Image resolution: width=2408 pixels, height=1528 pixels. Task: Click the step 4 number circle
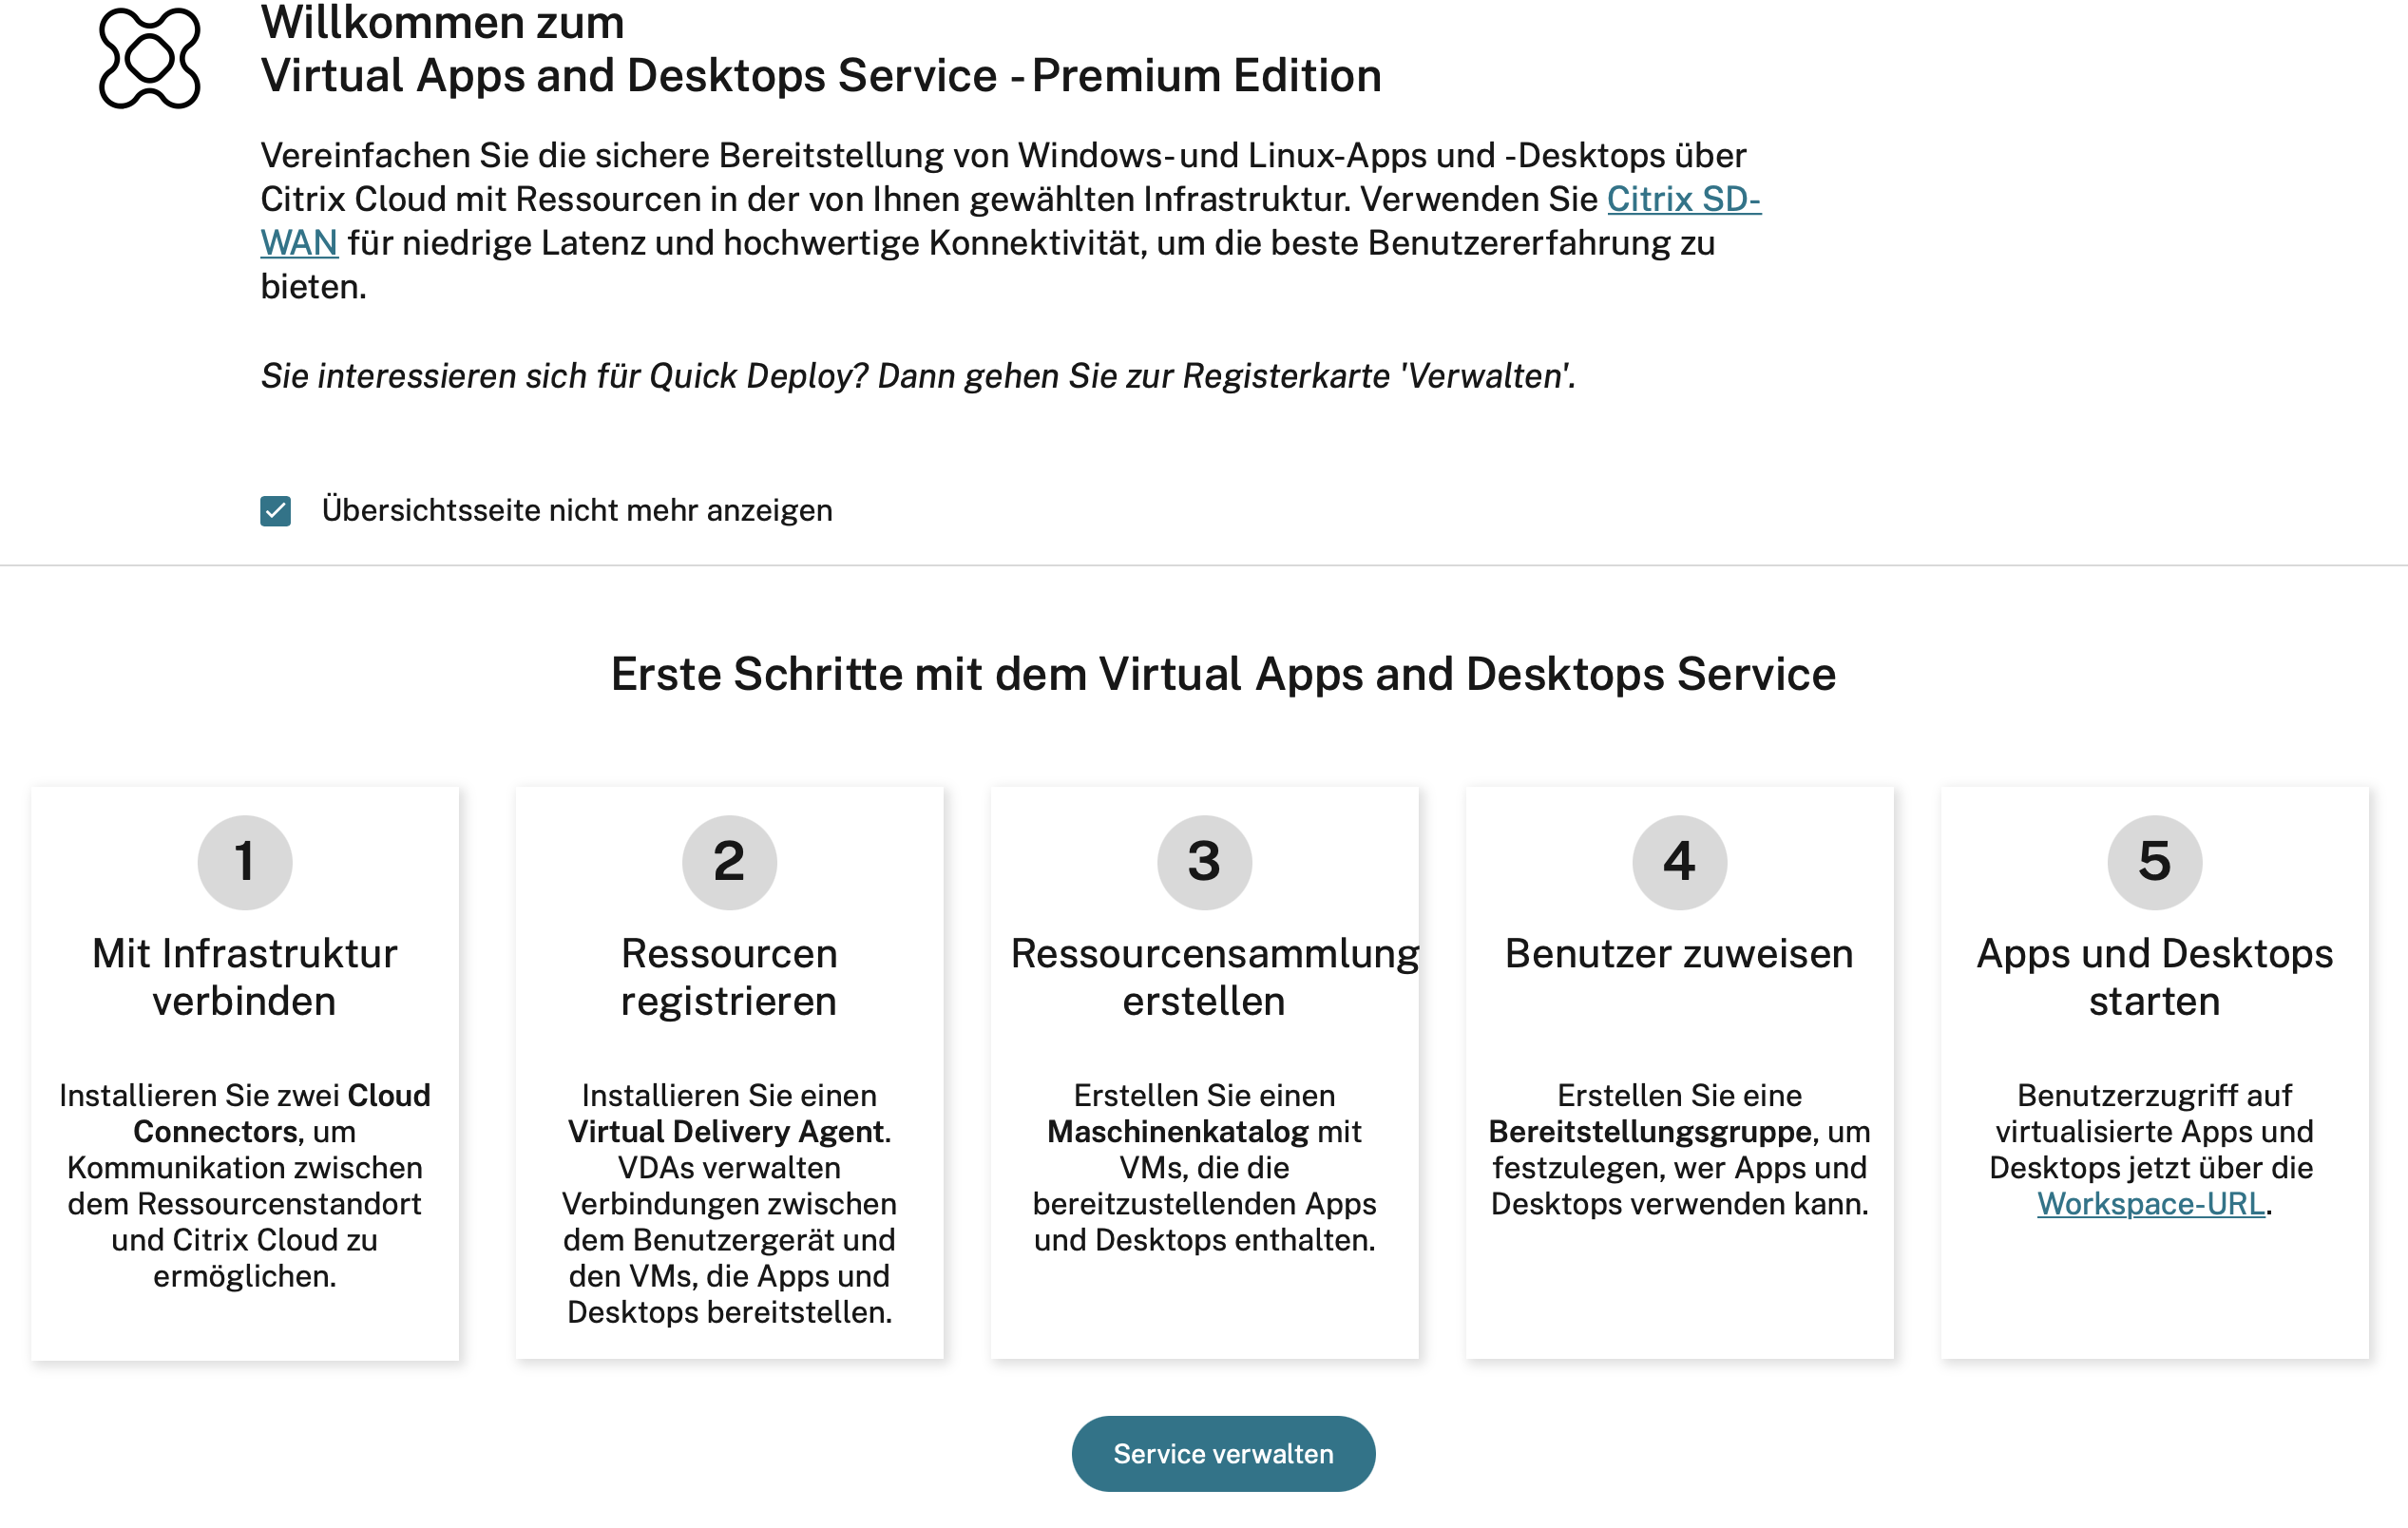(x=1679, y=862)
